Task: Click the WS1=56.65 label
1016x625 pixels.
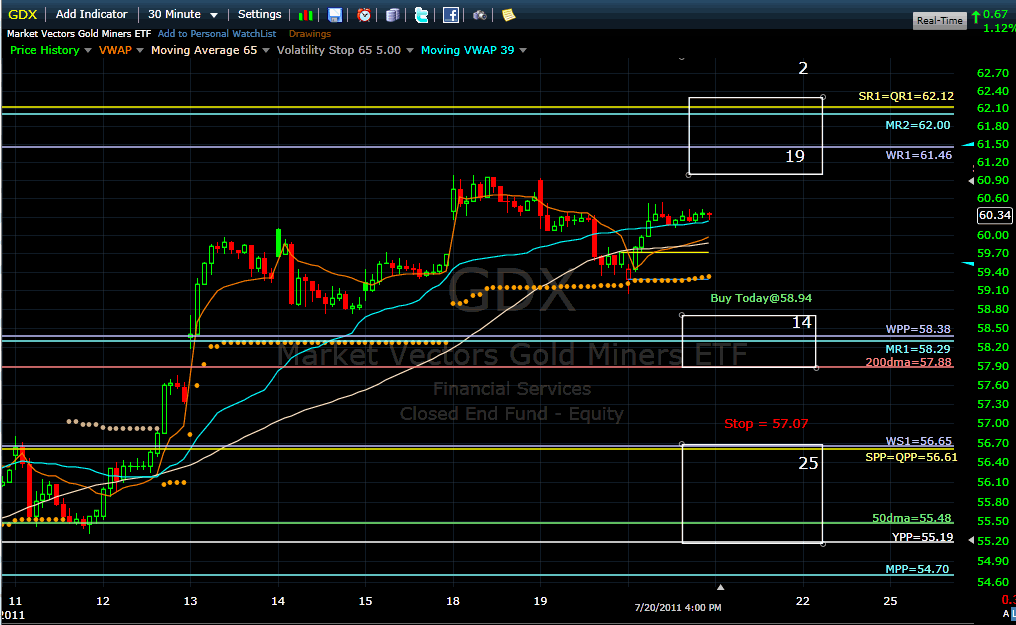Action: coord(919,441)
